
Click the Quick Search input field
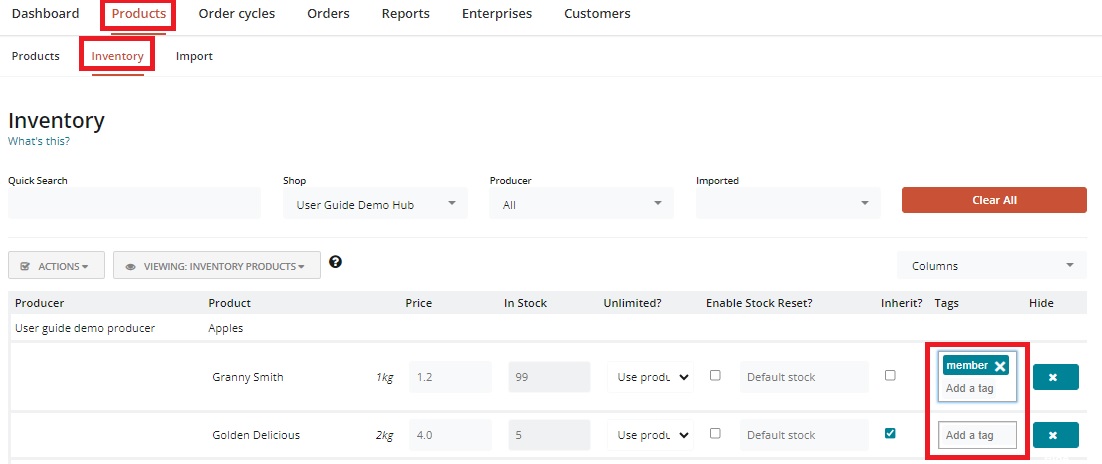click(x=134, y=204)
